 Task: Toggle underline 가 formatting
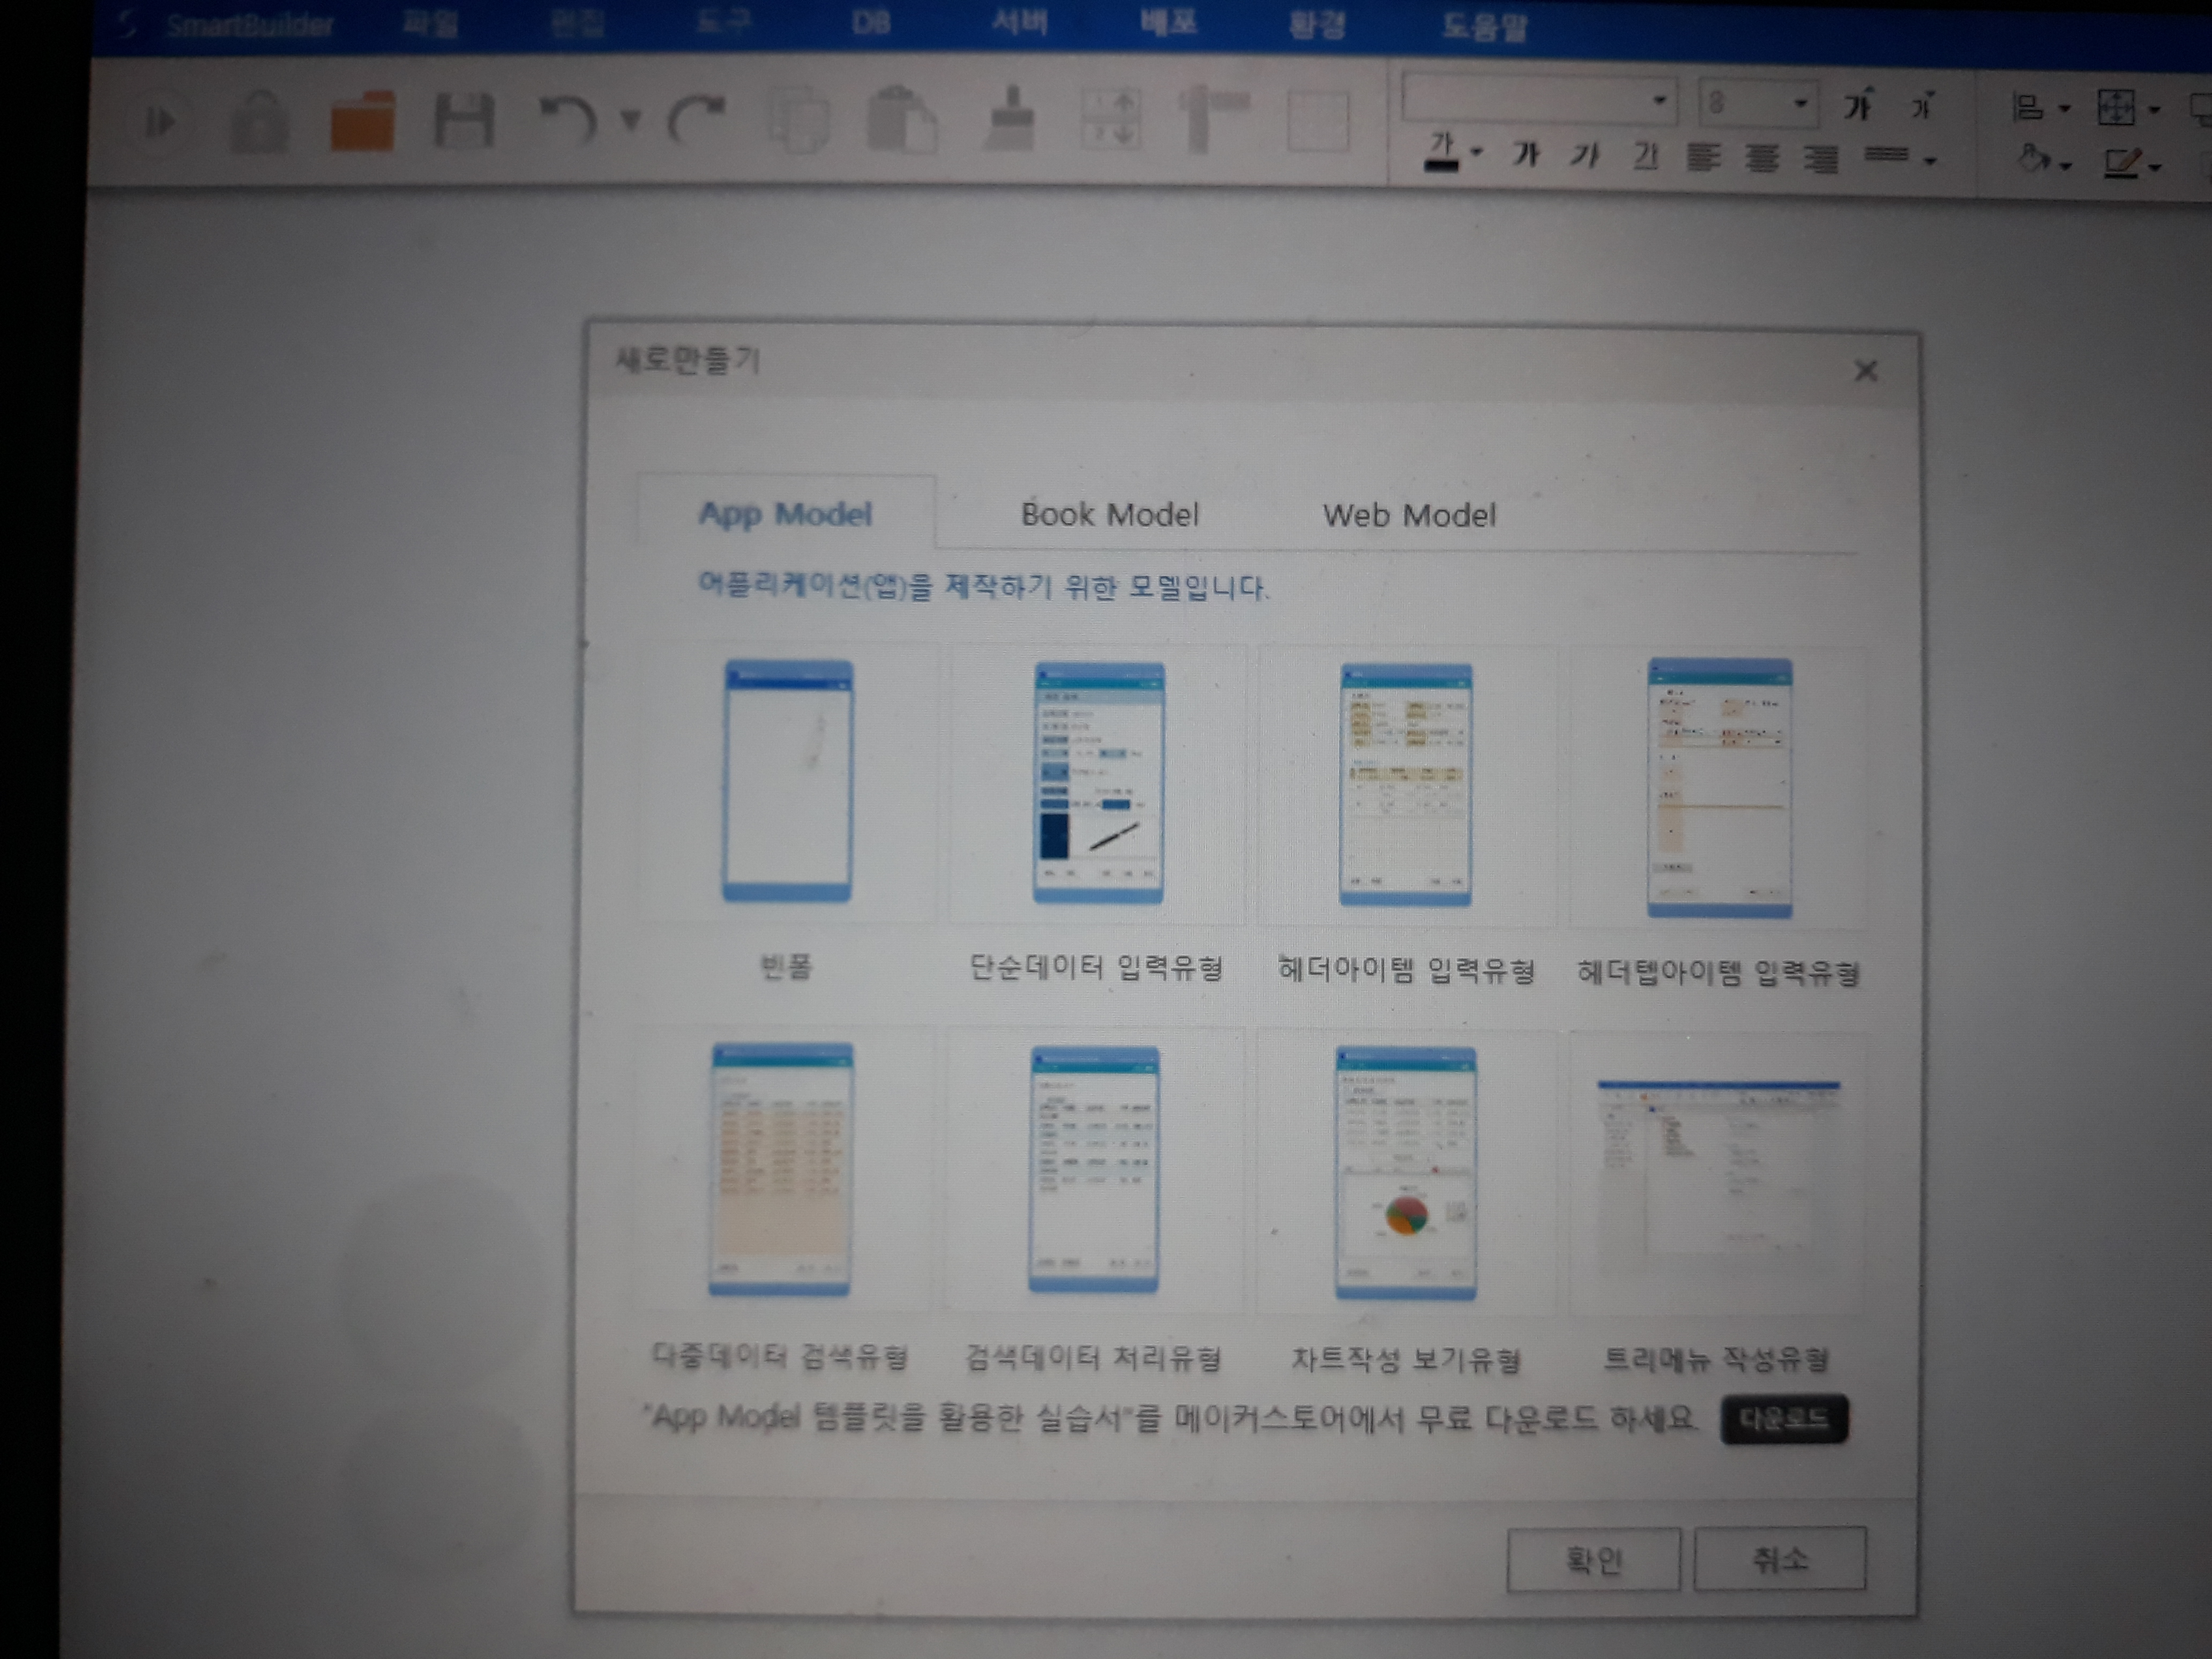click(x=1645, y=156)
